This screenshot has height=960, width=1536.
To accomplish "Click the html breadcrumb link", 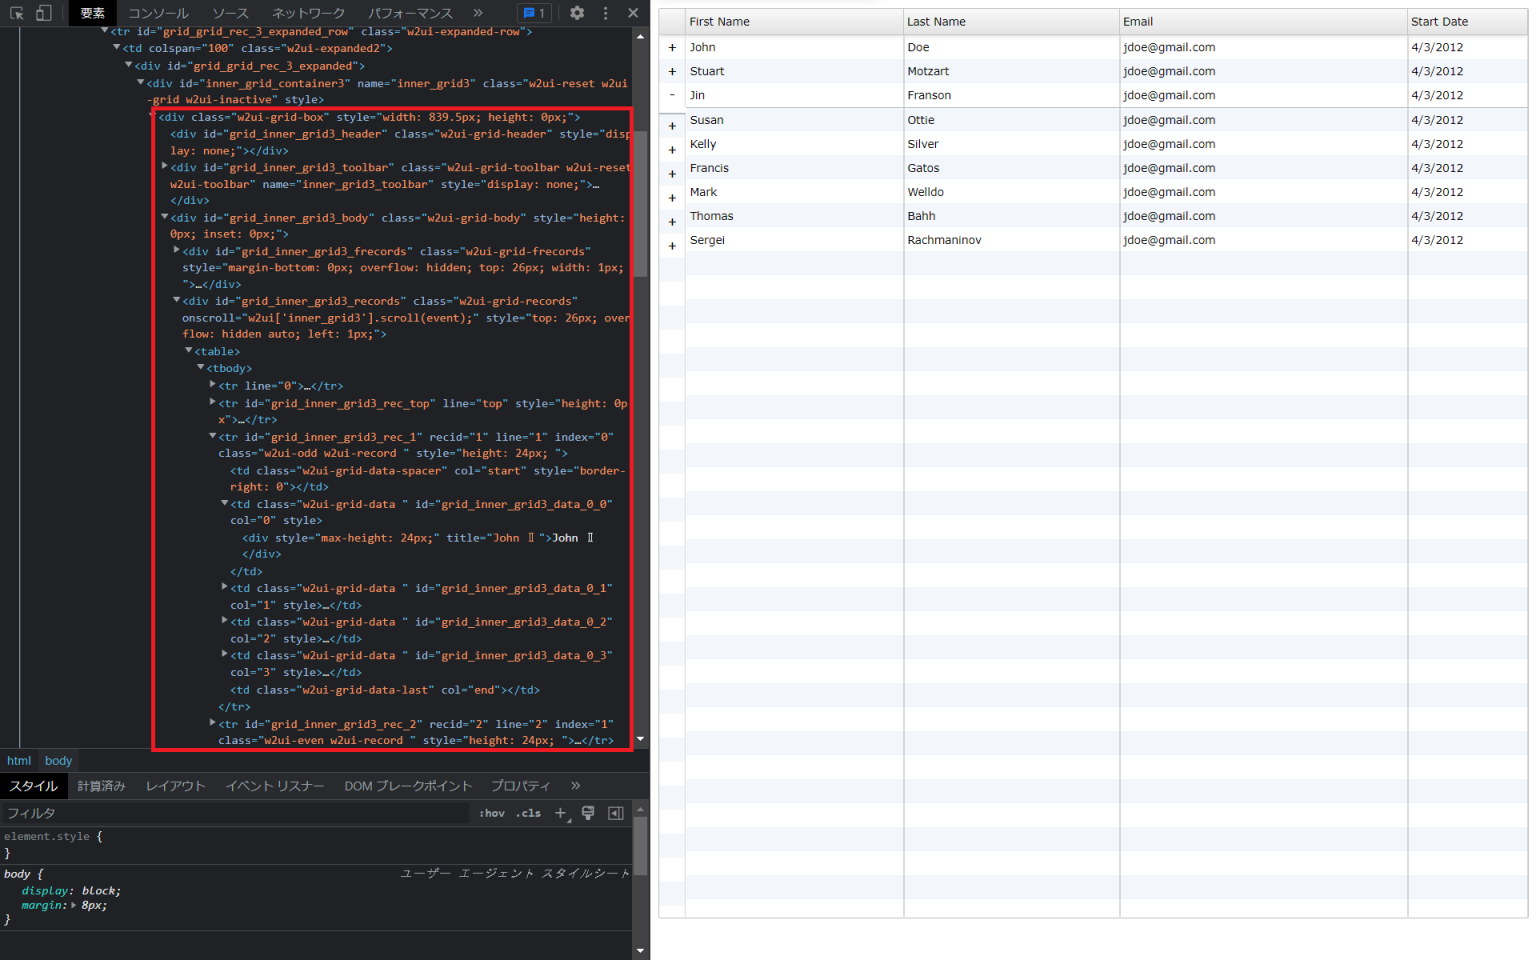I will click(18, 760).
